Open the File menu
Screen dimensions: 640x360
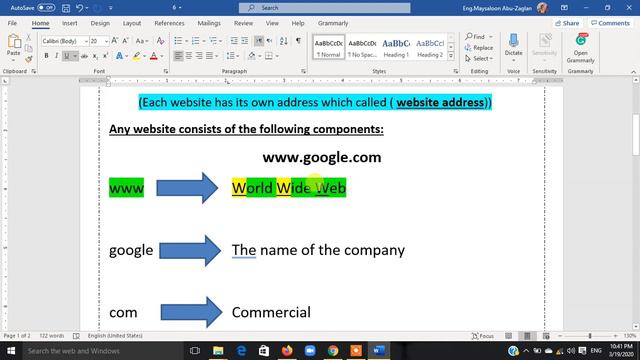click(x=12, y=23)
